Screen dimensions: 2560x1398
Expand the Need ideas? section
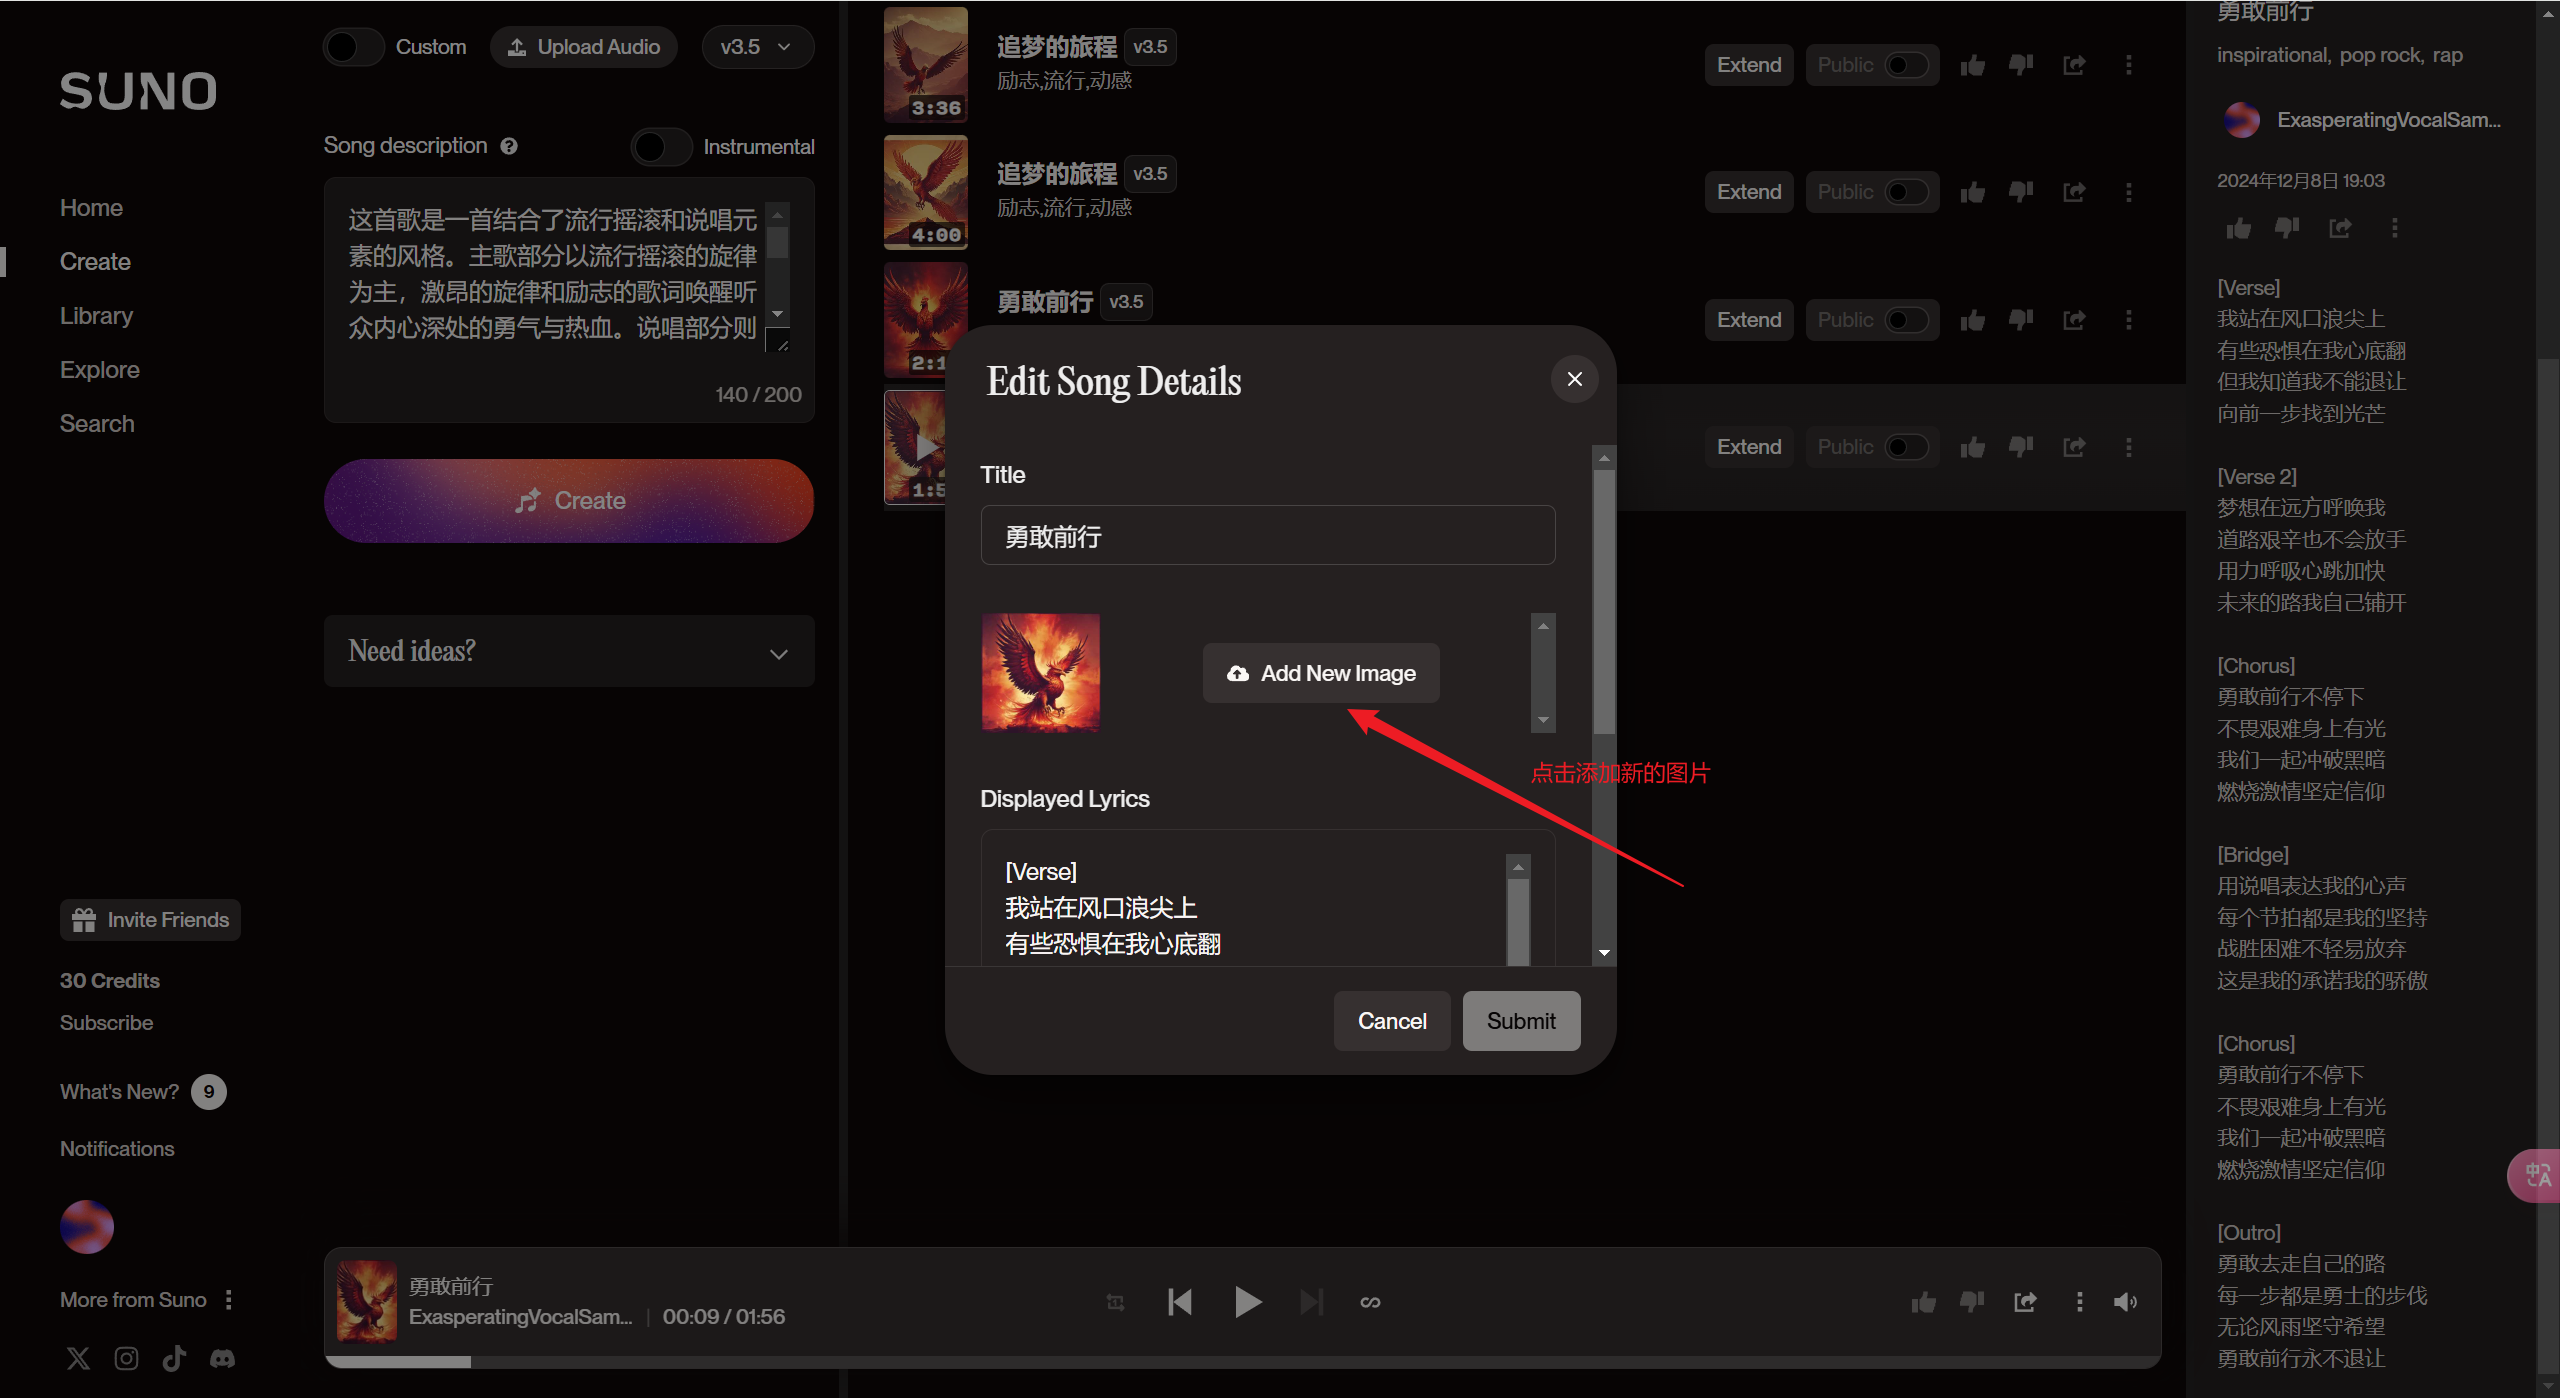coord(569,651)
